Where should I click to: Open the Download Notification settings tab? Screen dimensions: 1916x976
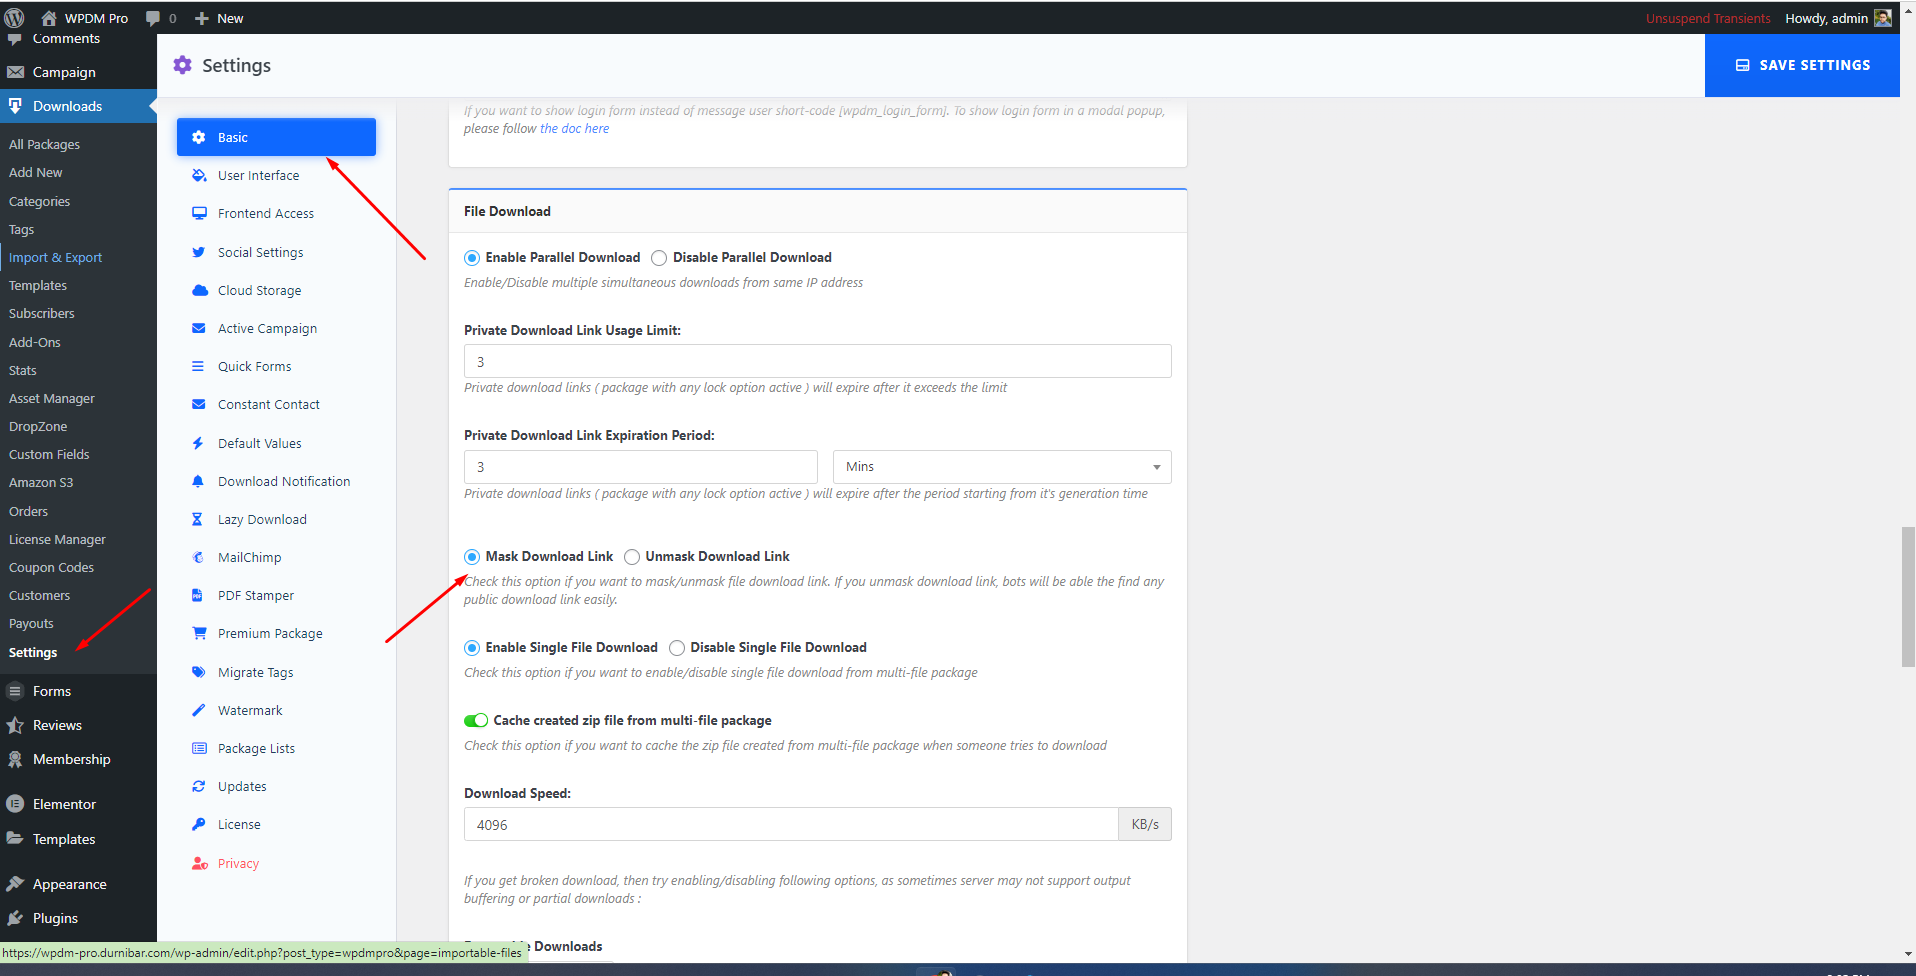click(x=276, y=481)
